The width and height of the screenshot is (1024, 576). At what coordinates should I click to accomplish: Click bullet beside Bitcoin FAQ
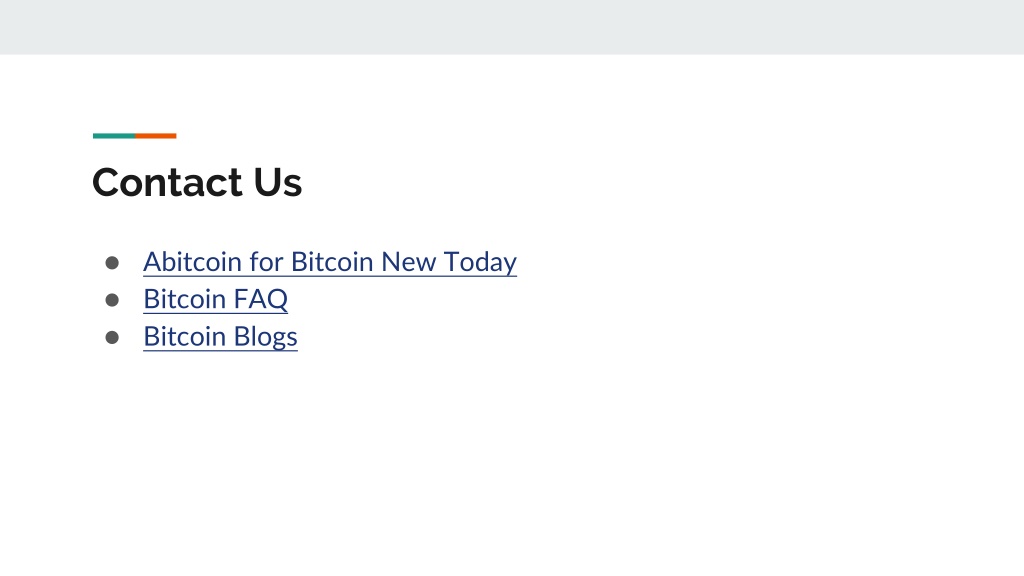tap(112, 300)
